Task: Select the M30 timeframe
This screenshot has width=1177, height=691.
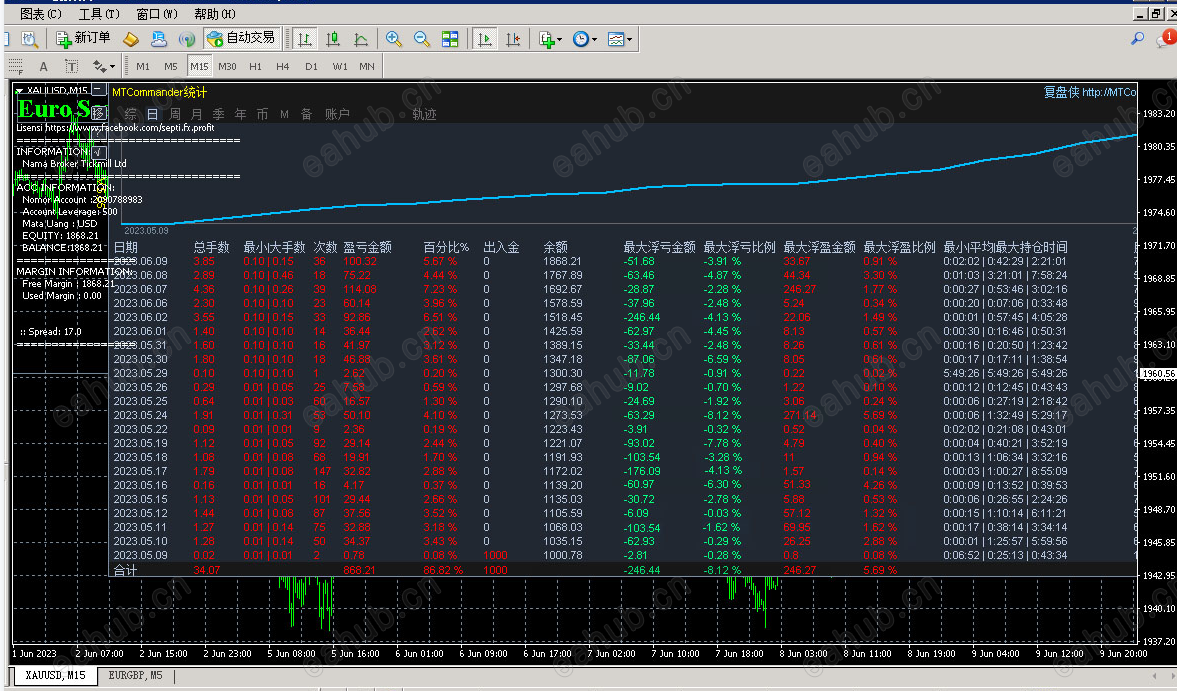Action: (227, 66)
